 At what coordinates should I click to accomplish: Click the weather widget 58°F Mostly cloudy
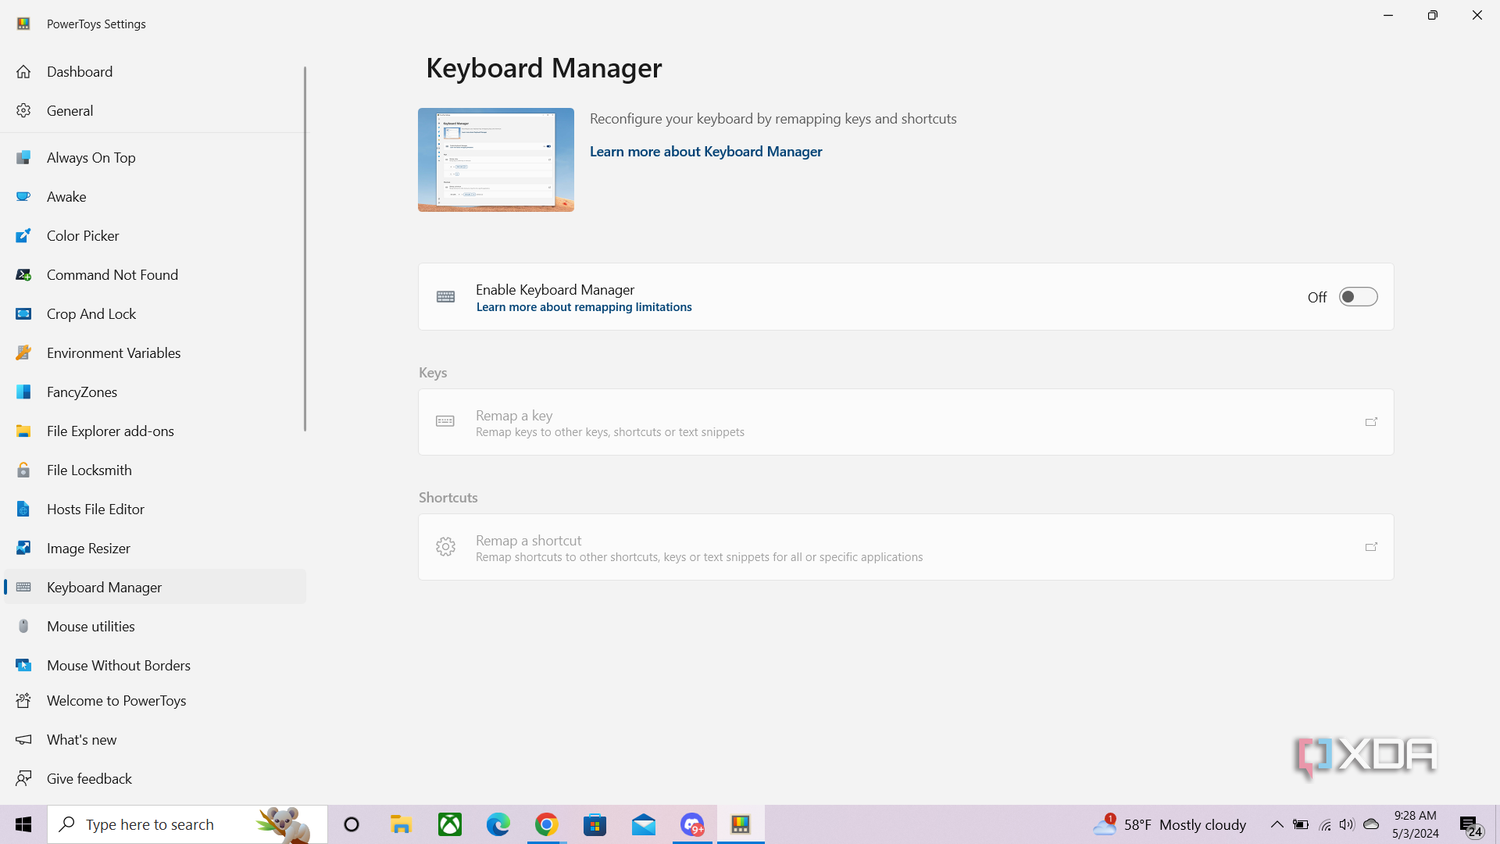1169,825
